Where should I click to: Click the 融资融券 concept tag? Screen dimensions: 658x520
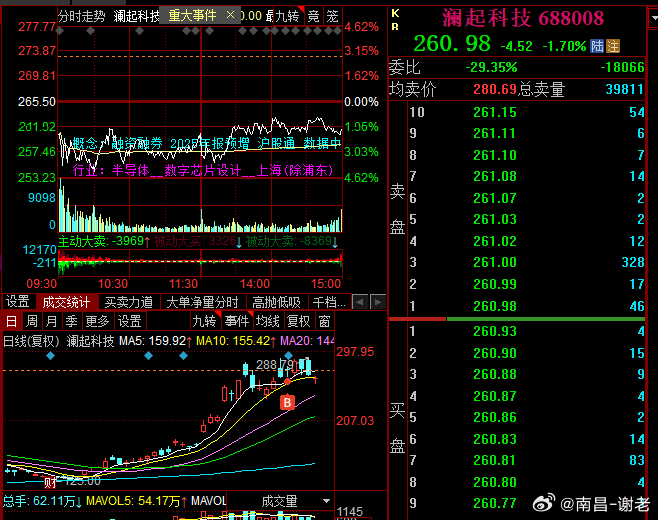tap(137, 144)
